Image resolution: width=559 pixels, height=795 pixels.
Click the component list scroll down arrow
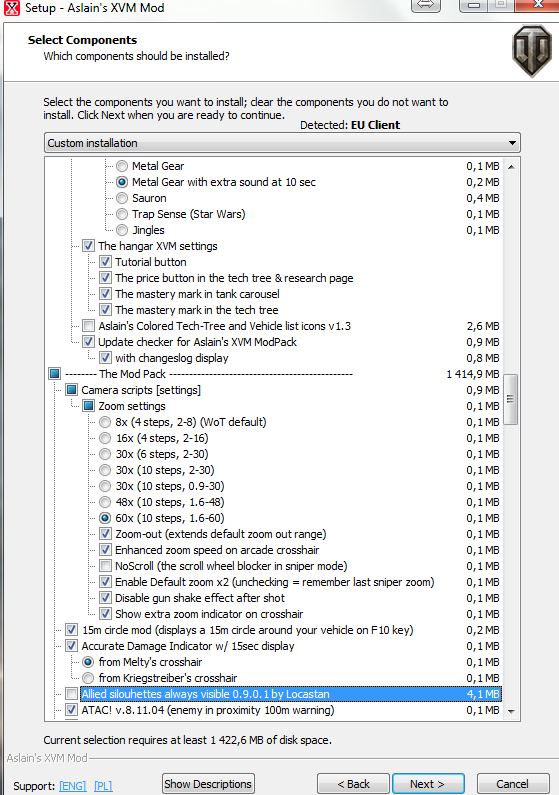pyautogui.click(x=511, y=711)
